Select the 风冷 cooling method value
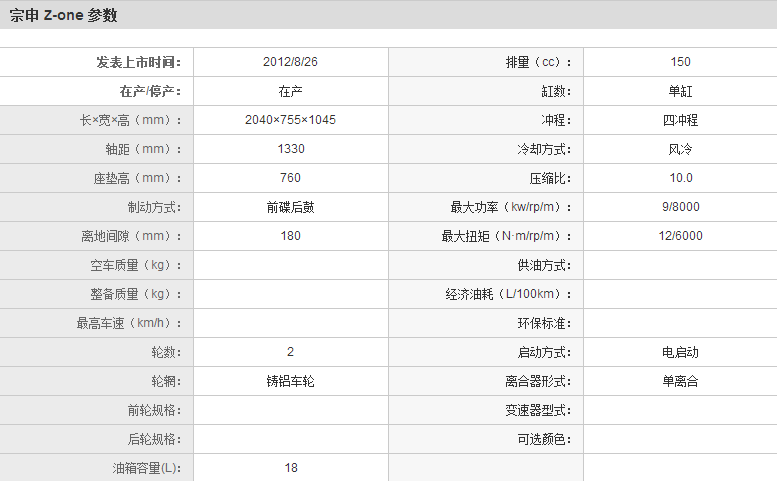Image resolution: width=777 pixels, height=481 pixels. pos(680,149)
